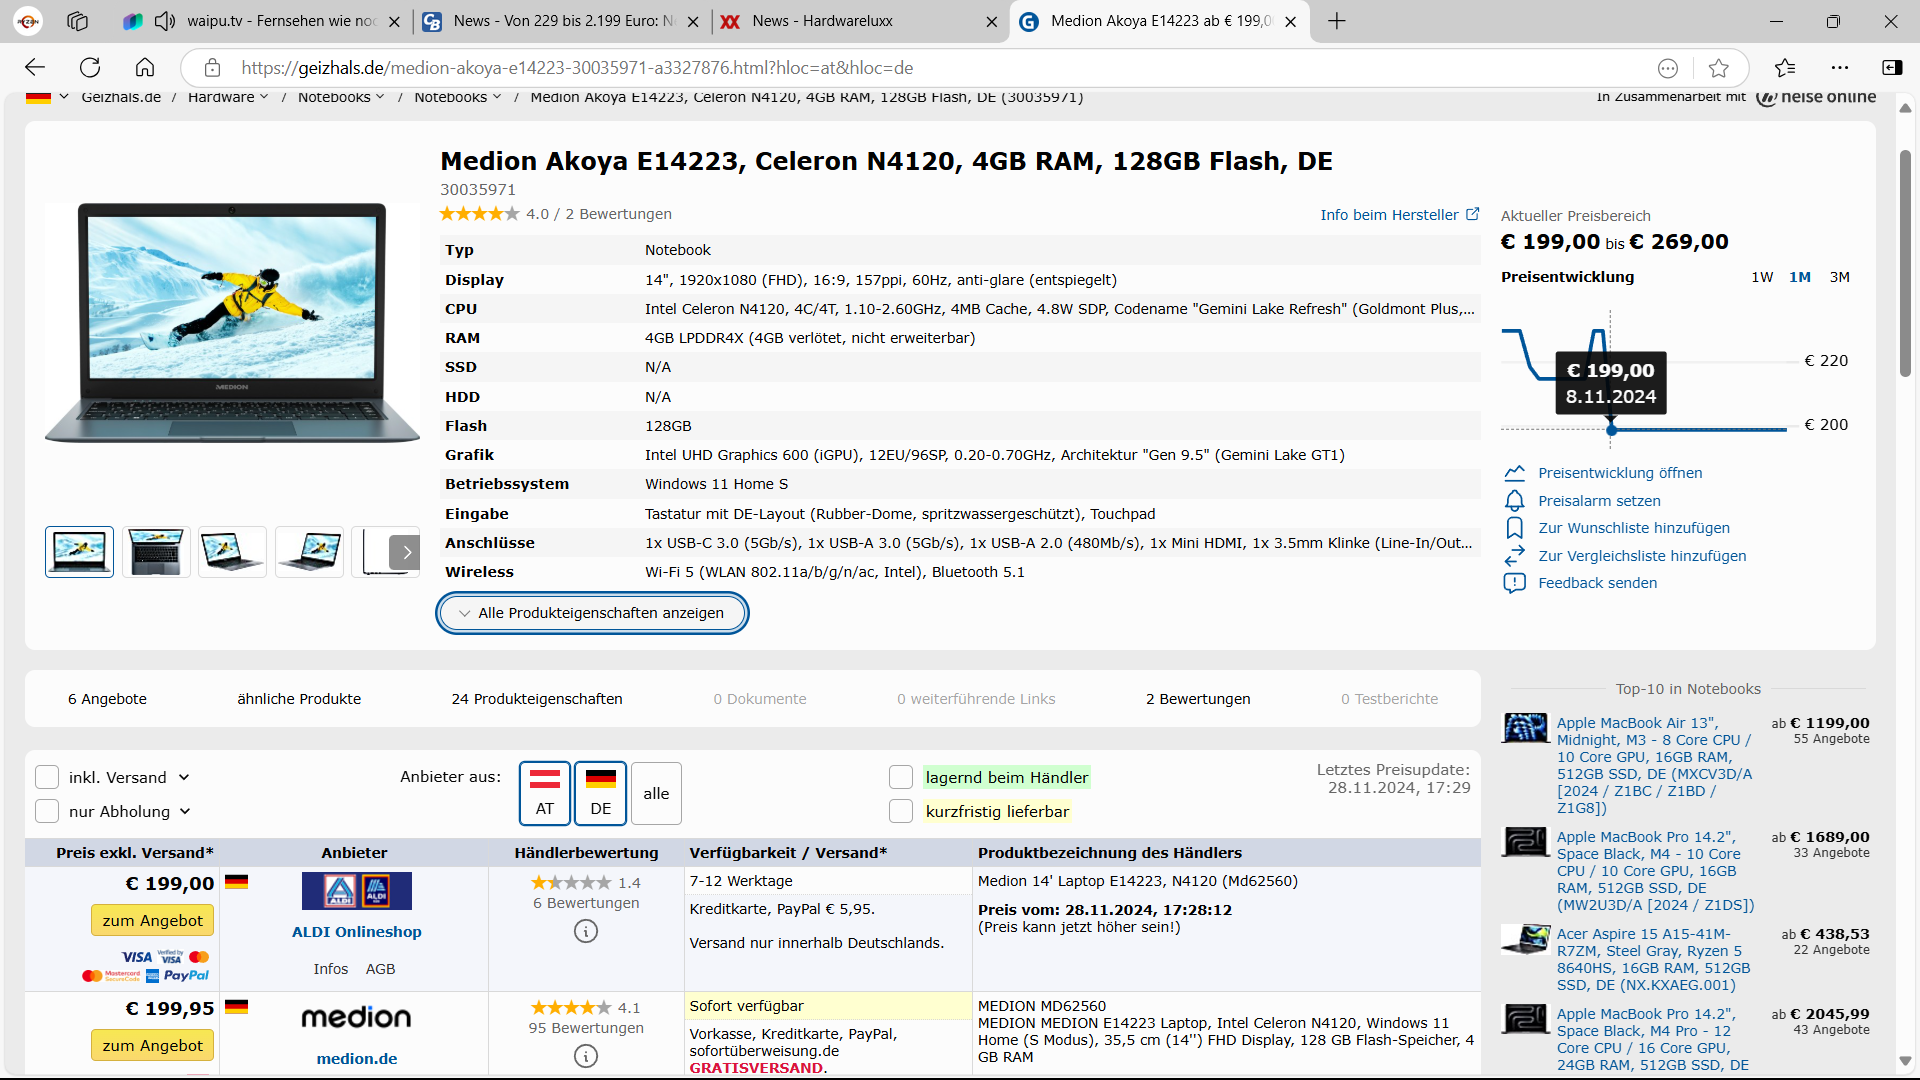Check lagernd beim Händler option
This screenshot has height=1080, width=1920.
tap(901, 778)
